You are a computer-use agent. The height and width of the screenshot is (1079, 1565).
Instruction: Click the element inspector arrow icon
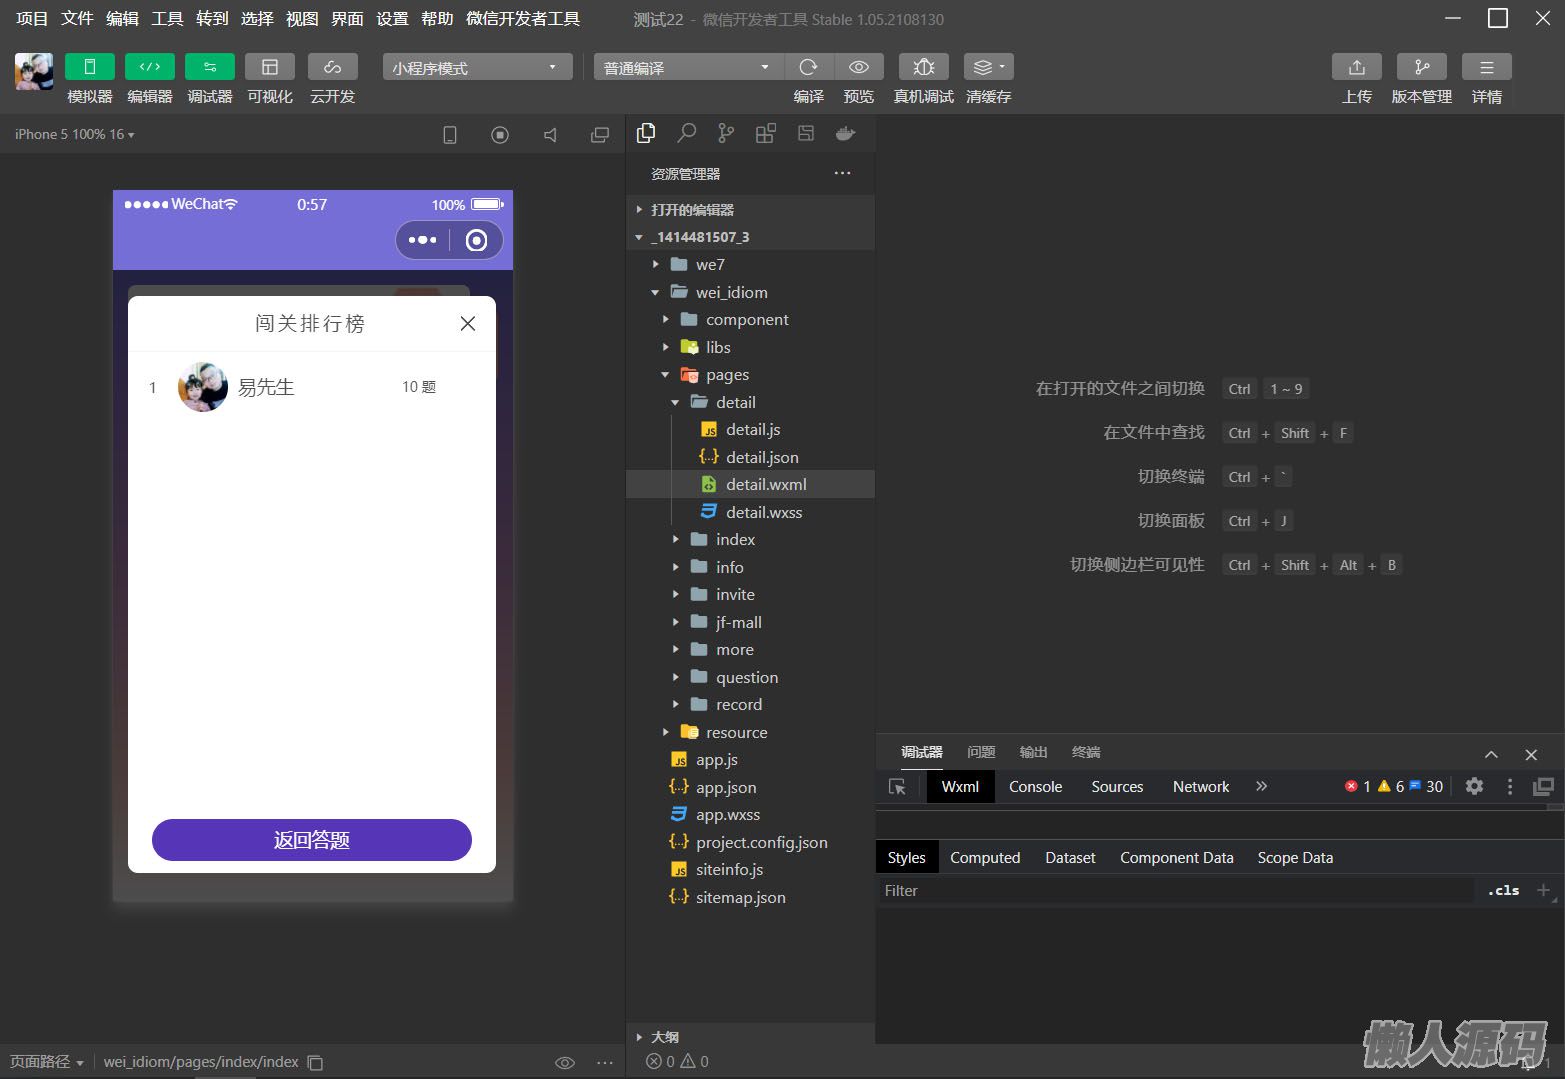897,787
